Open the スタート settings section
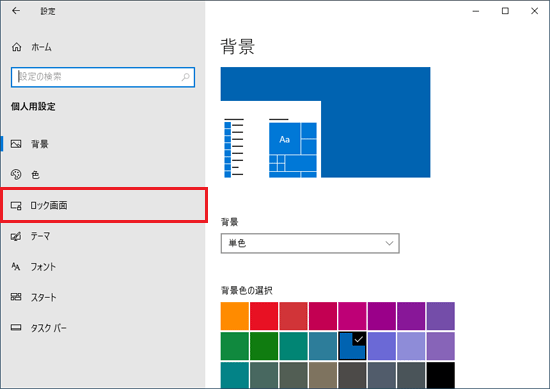This screenshot has width=550, height=389. pyautogui.click(x=103, y=297)
